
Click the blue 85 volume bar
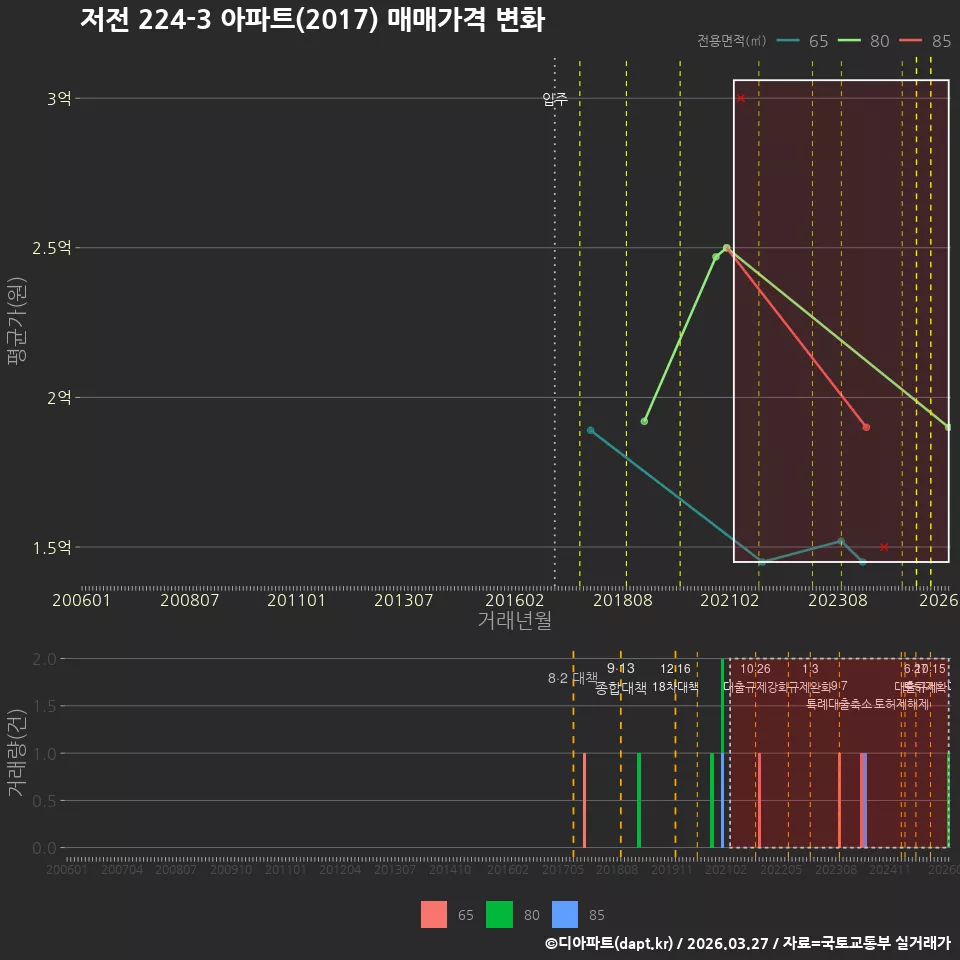click(722, 800)
